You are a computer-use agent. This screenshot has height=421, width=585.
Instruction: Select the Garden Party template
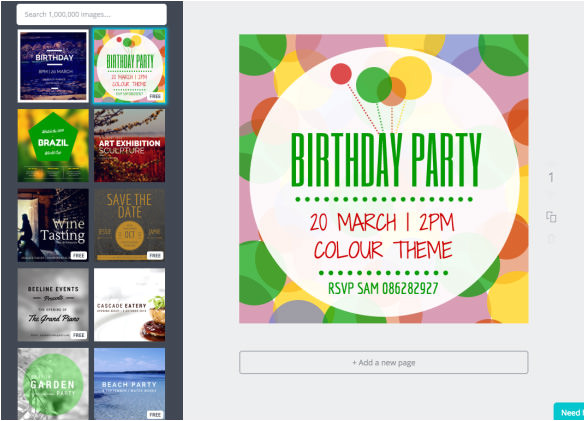tap(53, 384)
